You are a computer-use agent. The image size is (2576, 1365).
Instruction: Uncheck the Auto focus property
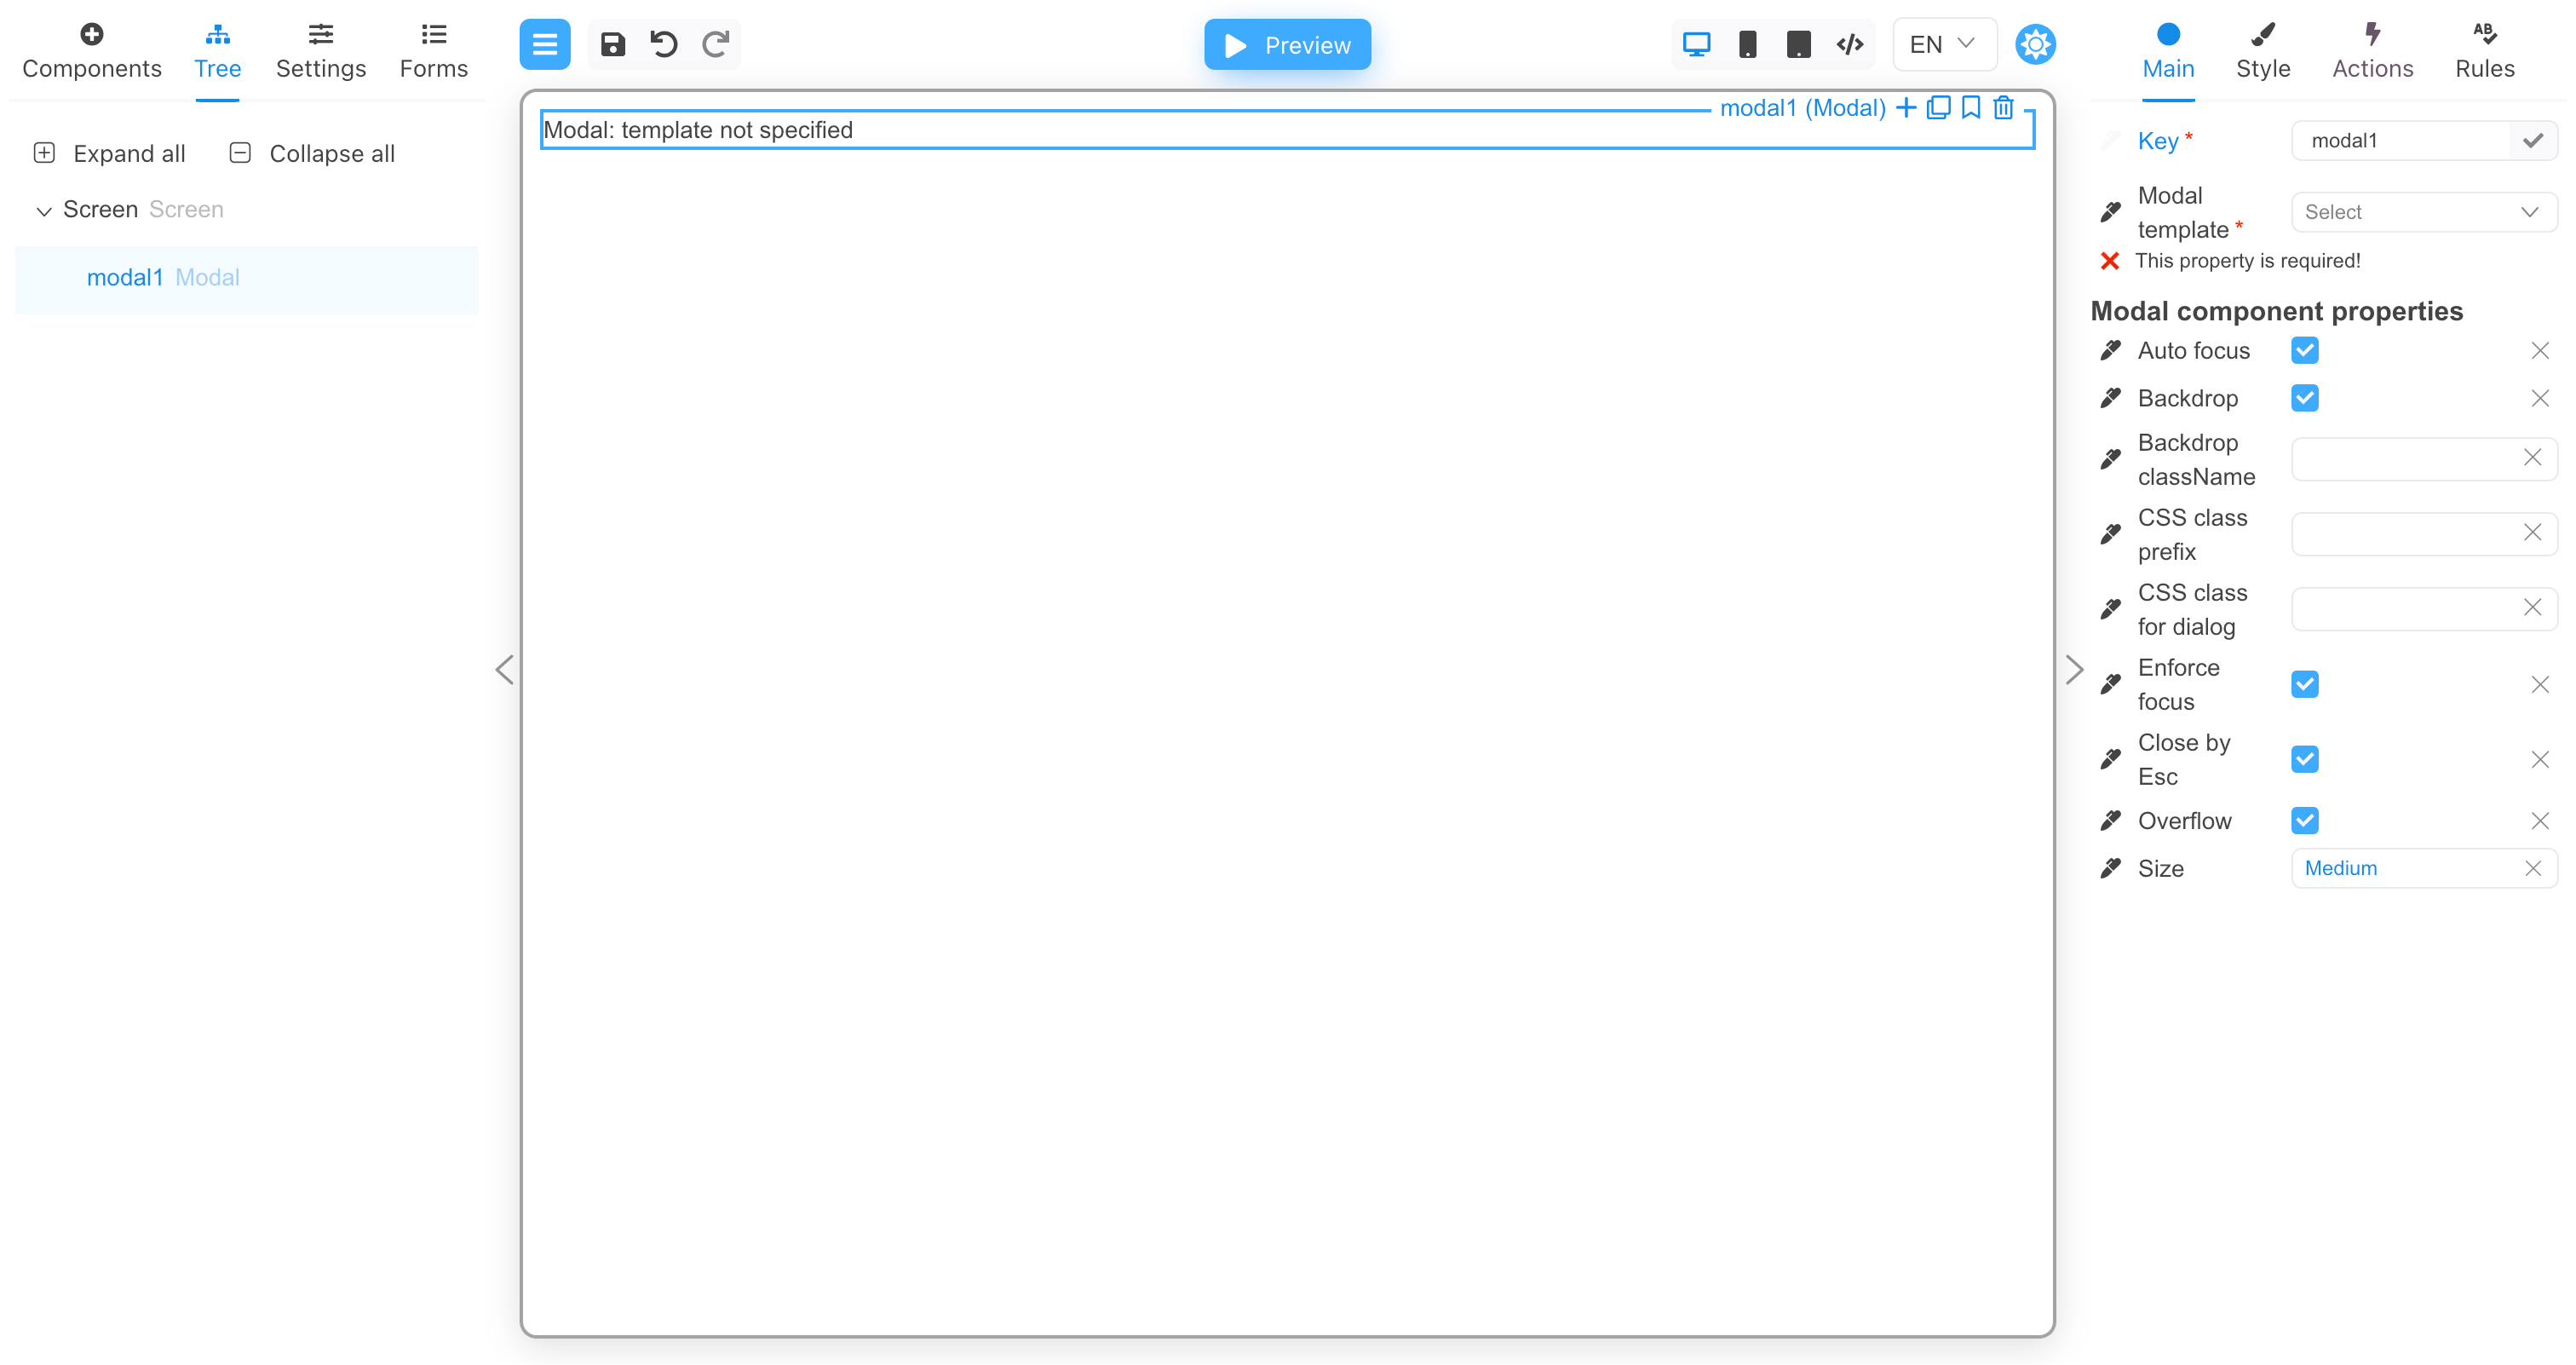(2305, 350)
